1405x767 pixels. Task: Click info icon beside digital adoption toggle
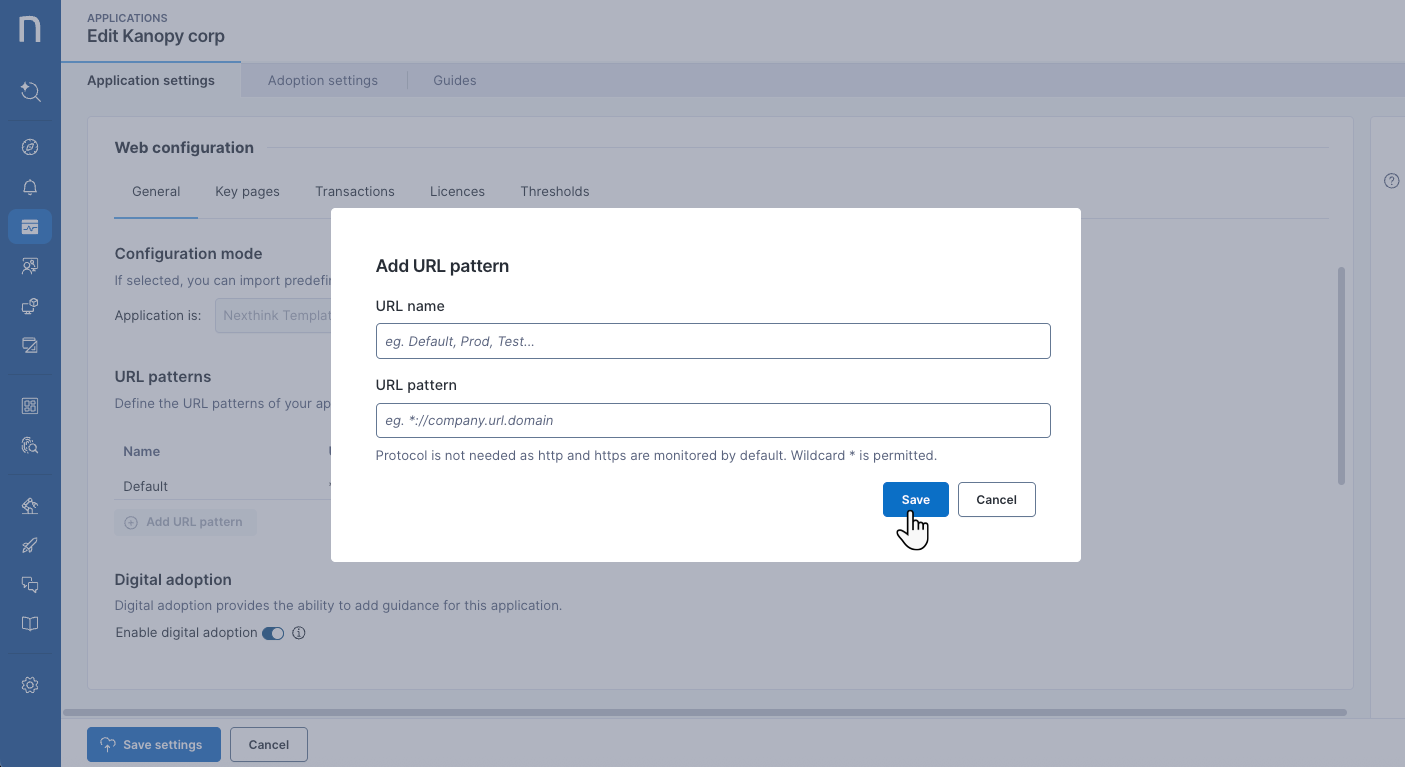298,633
